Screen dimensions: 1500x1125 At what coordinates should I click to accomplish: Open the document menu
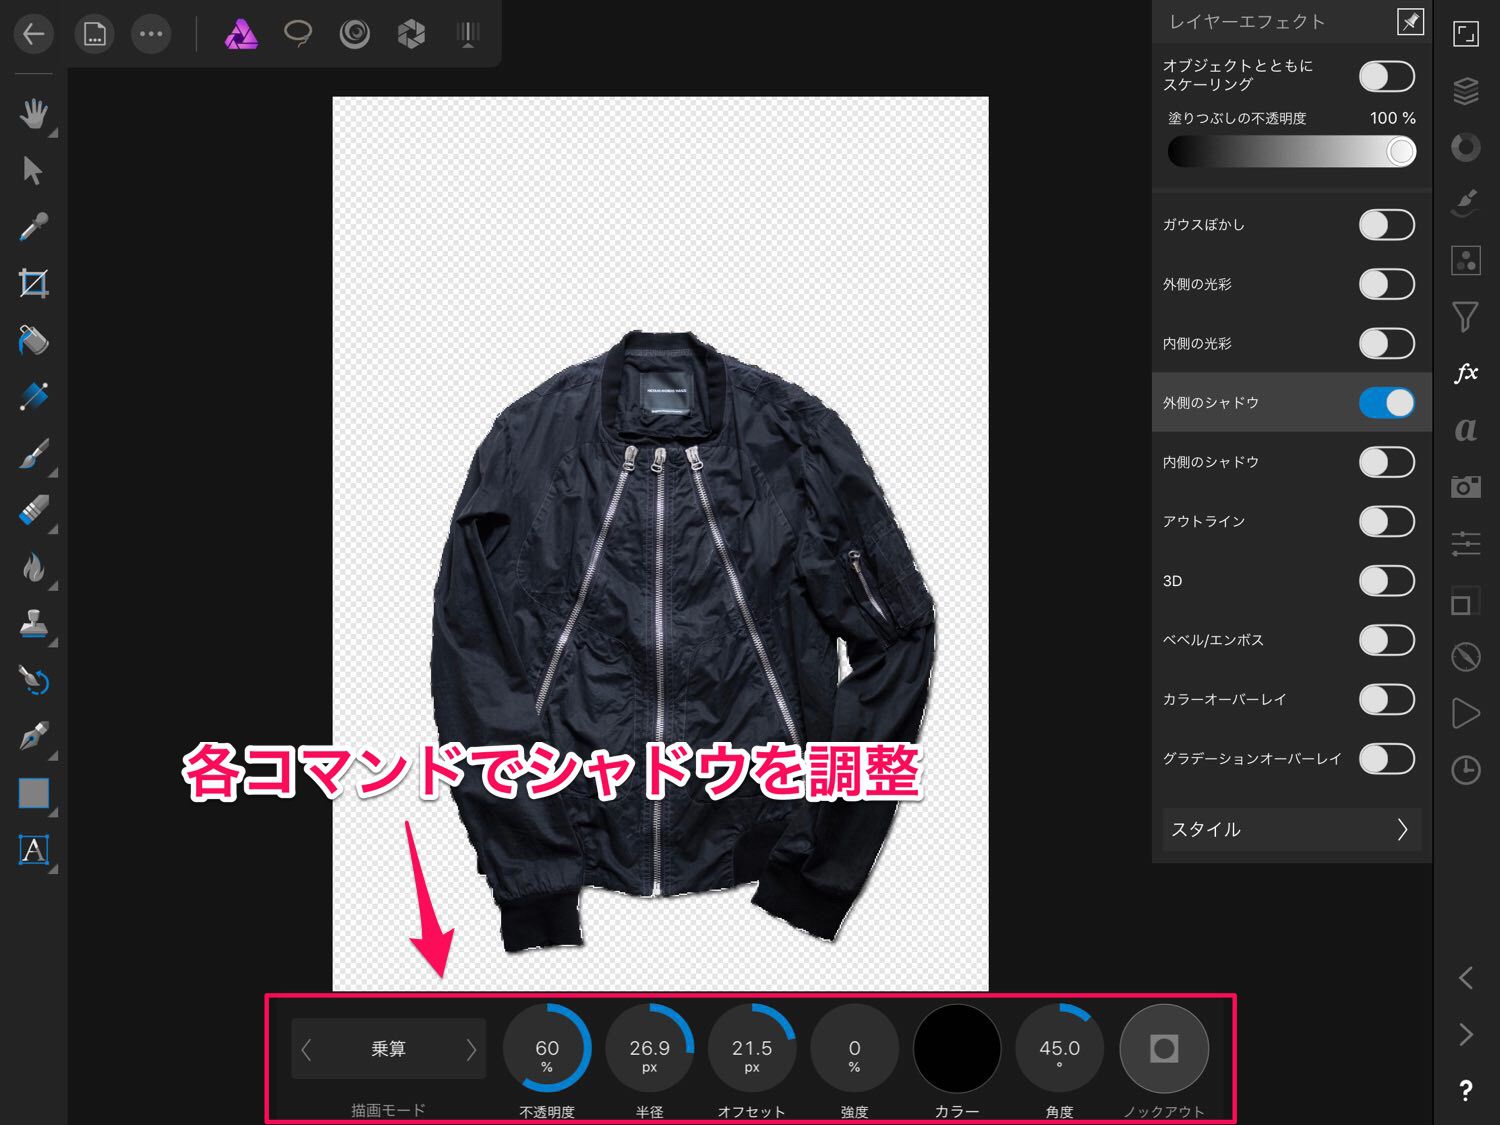pyautogui.click(x=94, y=35)
